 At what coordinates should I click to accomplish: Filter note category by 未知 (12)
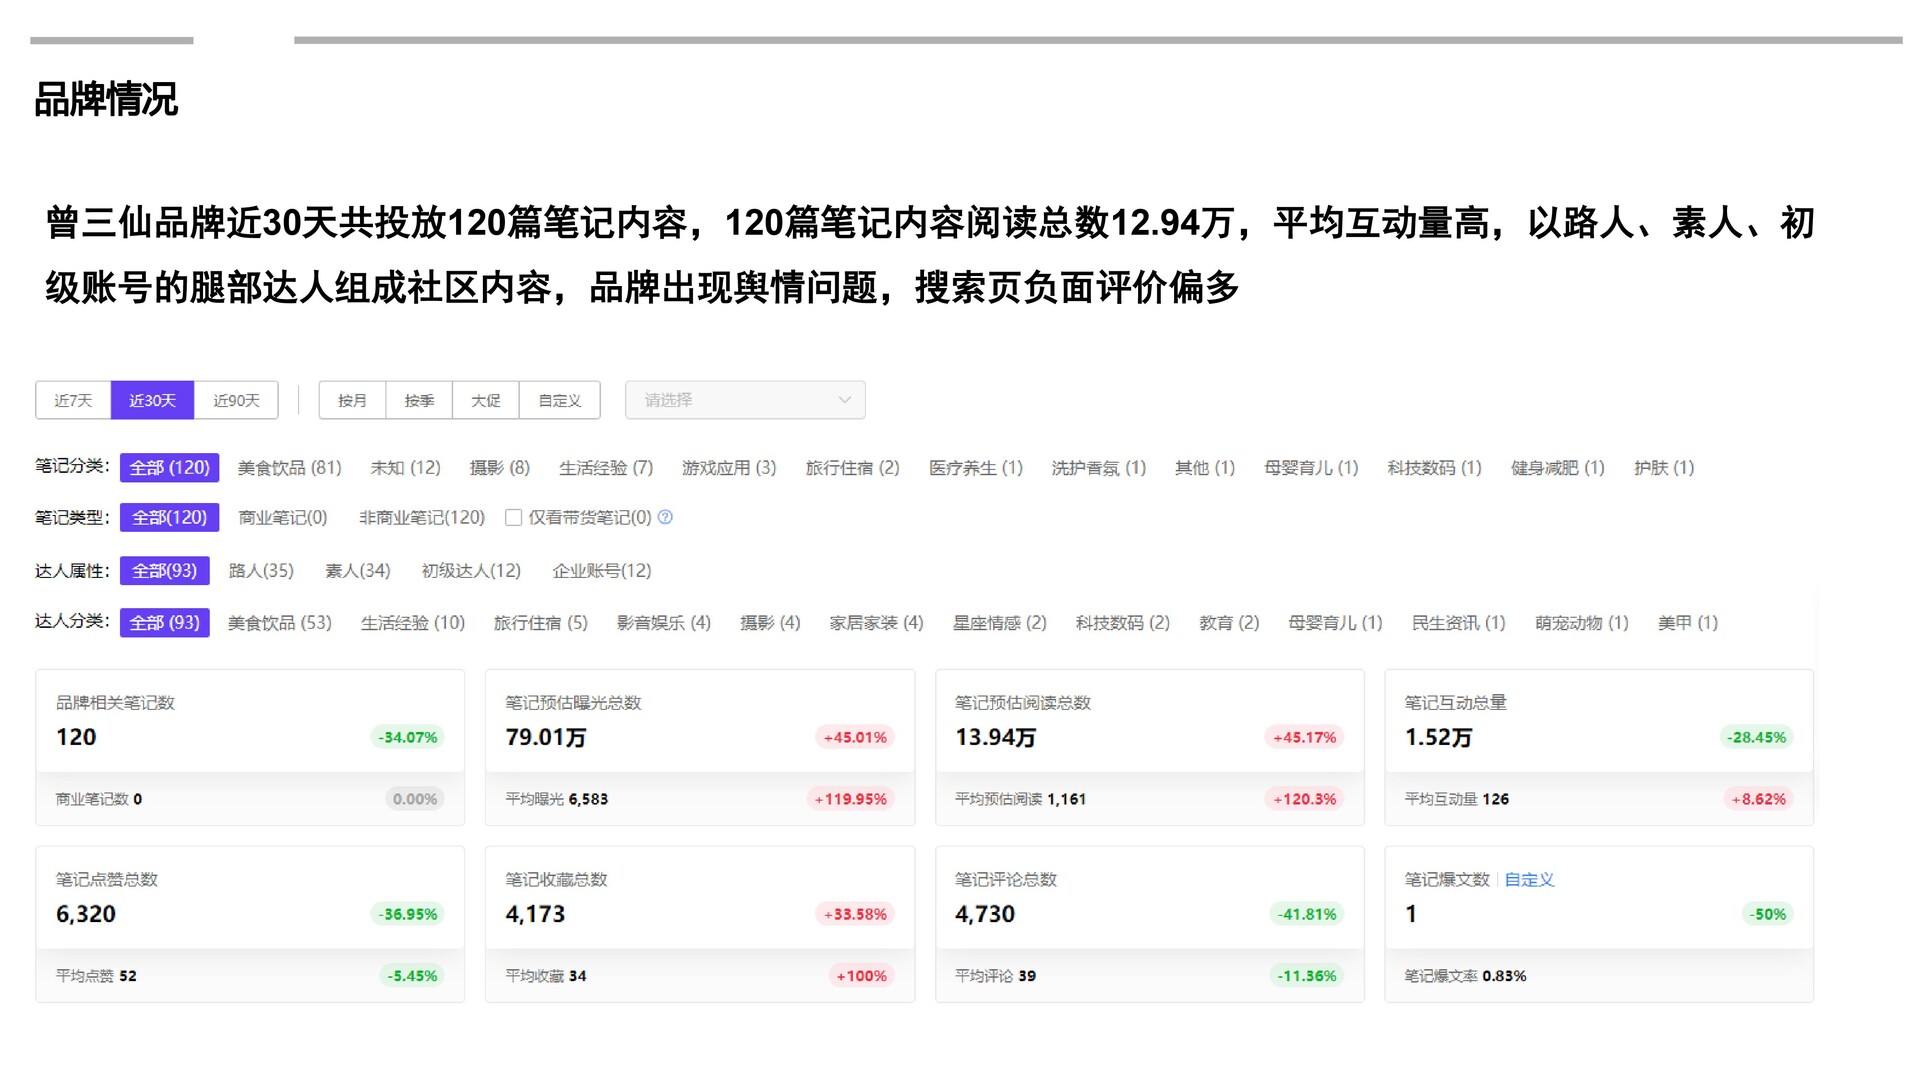point(405,468)
